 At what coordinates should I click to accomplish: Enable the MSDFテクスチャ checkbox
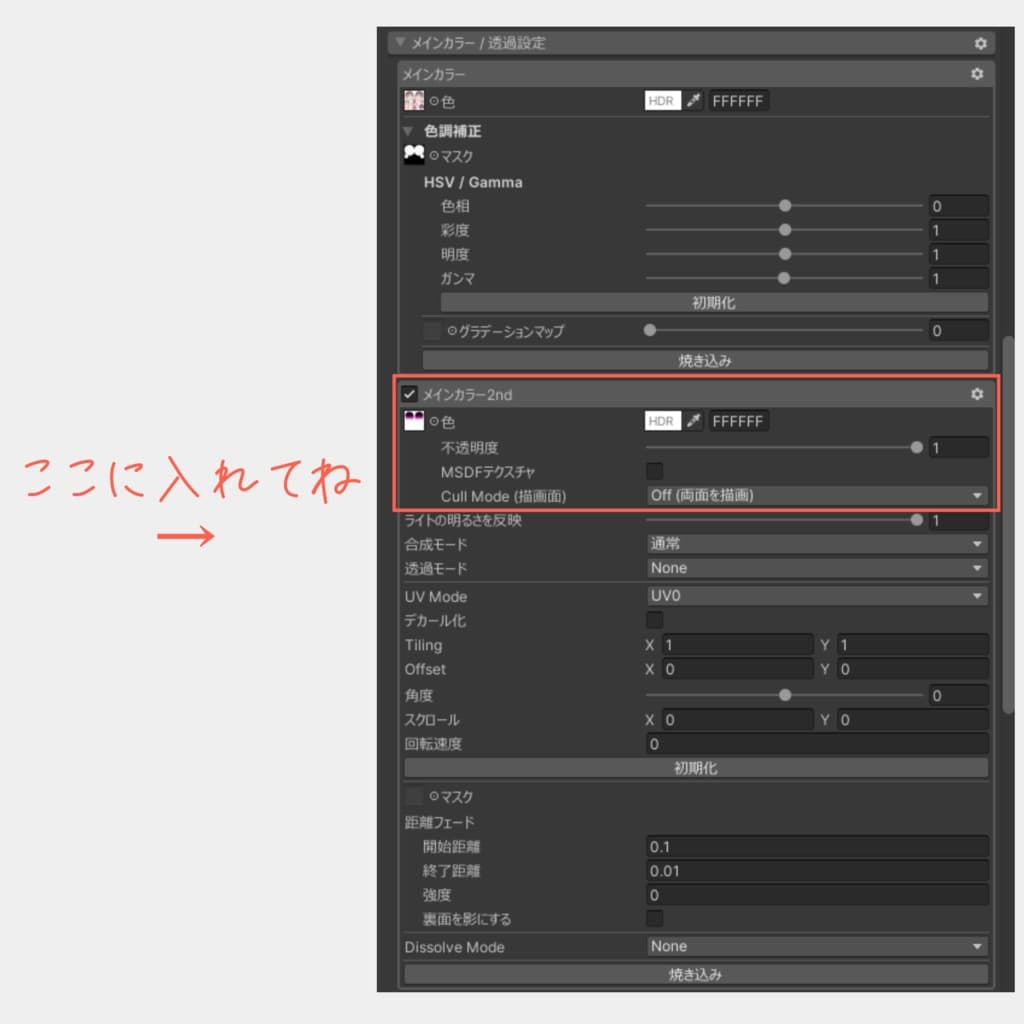pos(655,470)
